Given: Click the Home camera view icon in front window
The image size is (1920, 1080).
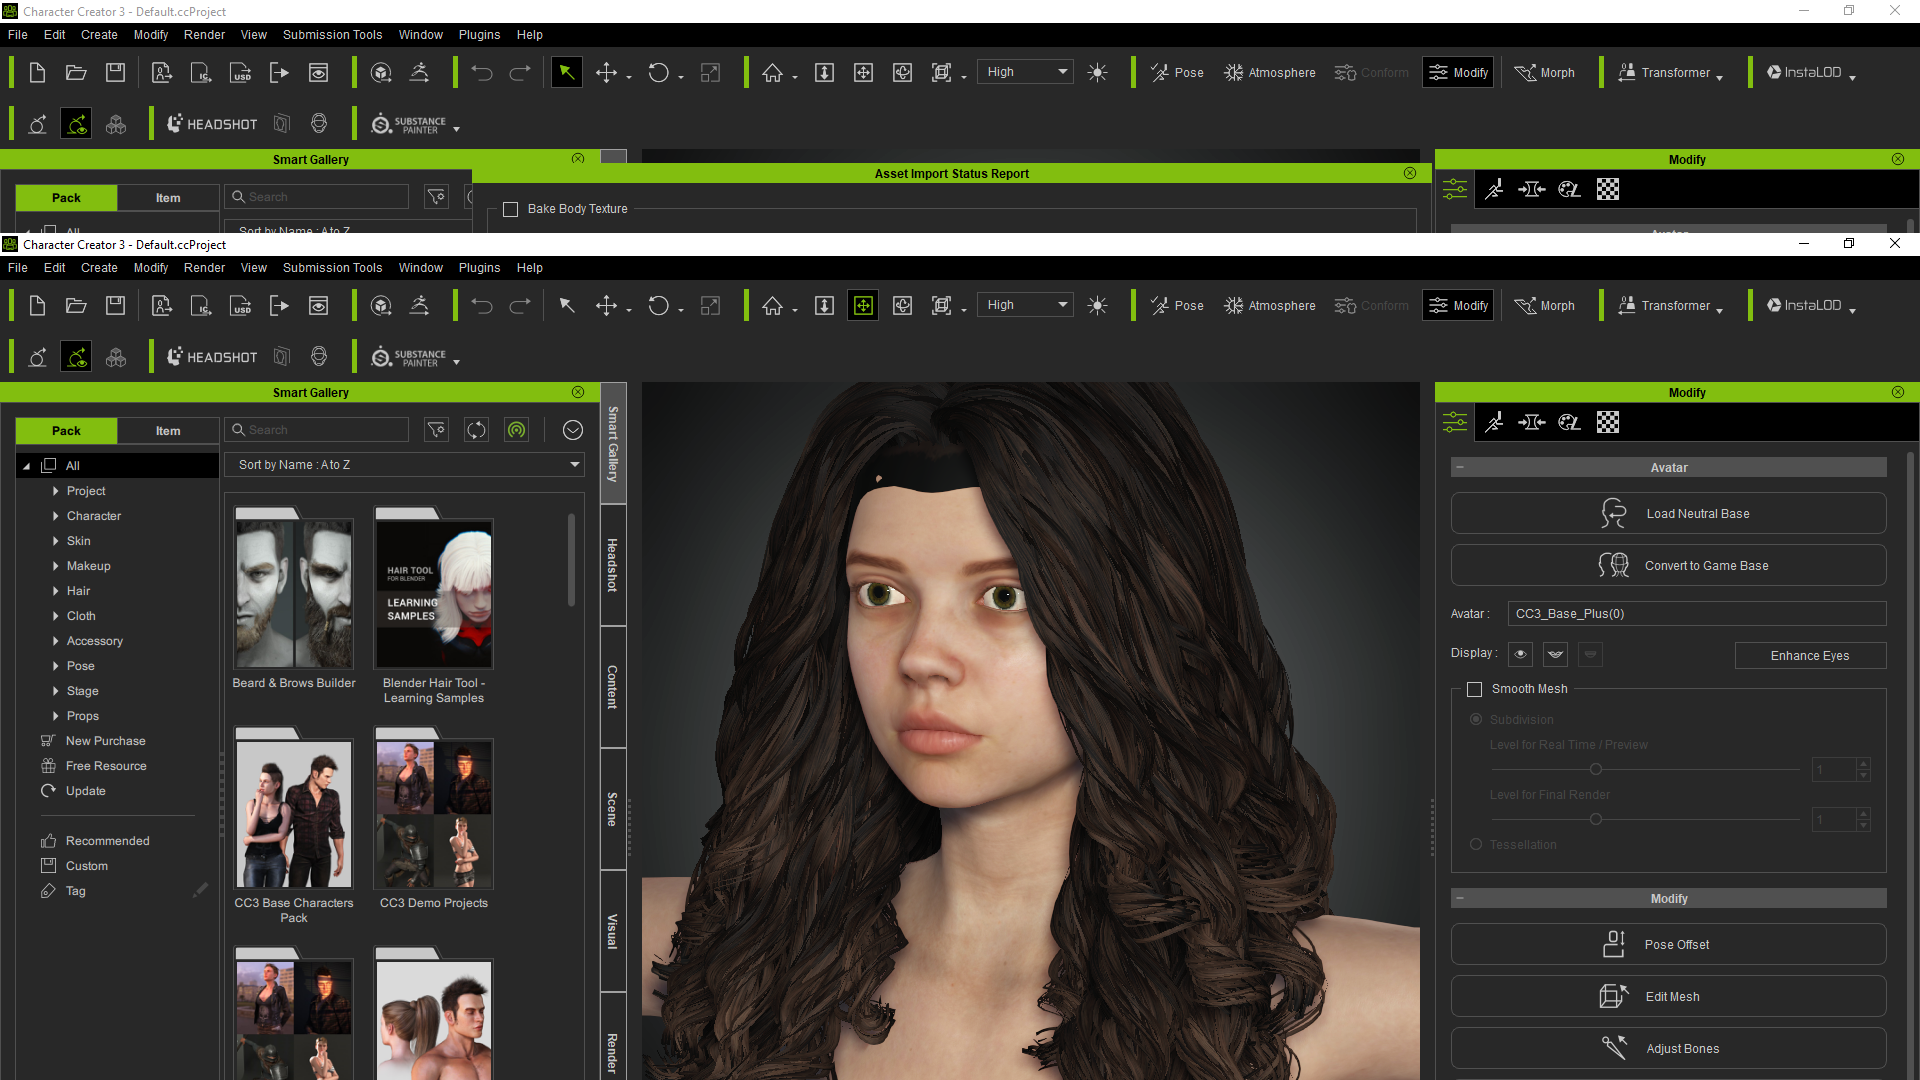Looking at the screenshot, I should pos(772,306).
